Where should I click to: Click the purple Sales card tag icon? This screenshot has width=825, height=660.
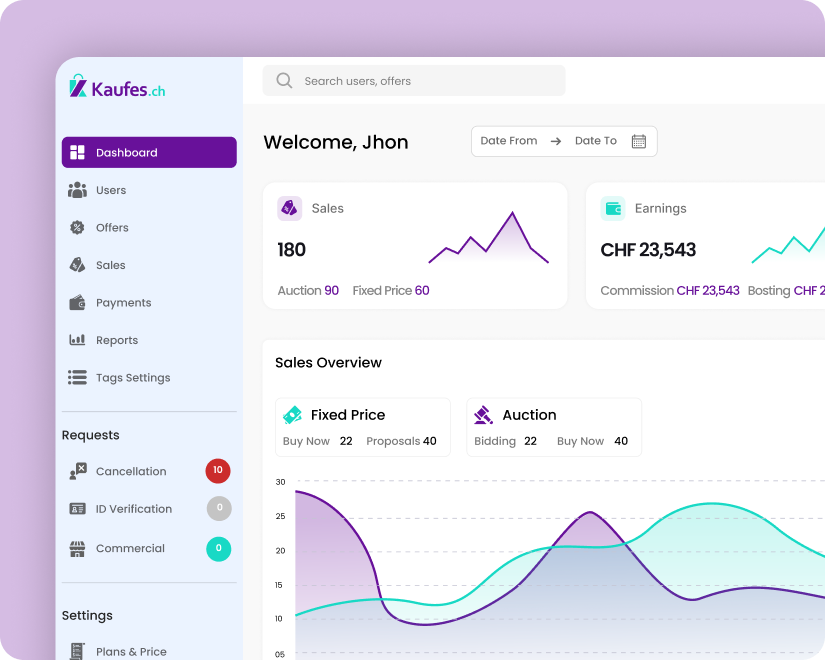click(289, 208)
